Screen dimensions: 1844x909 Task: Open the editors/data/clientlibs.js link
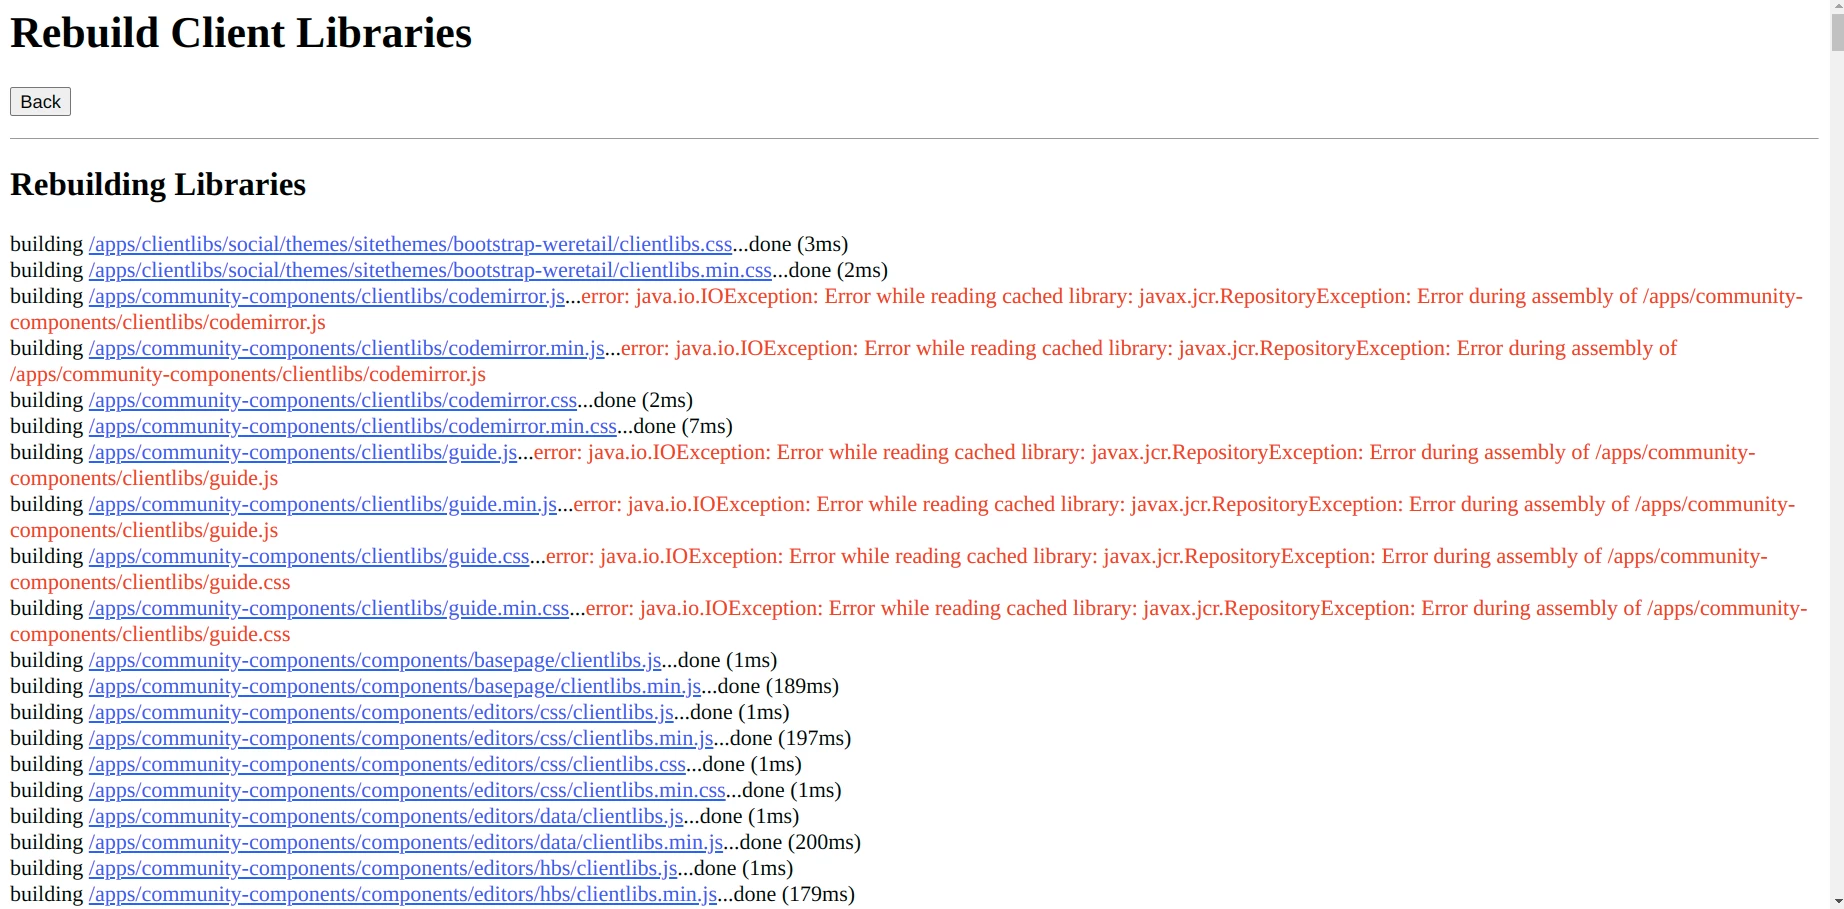click(x=386, y=816)
